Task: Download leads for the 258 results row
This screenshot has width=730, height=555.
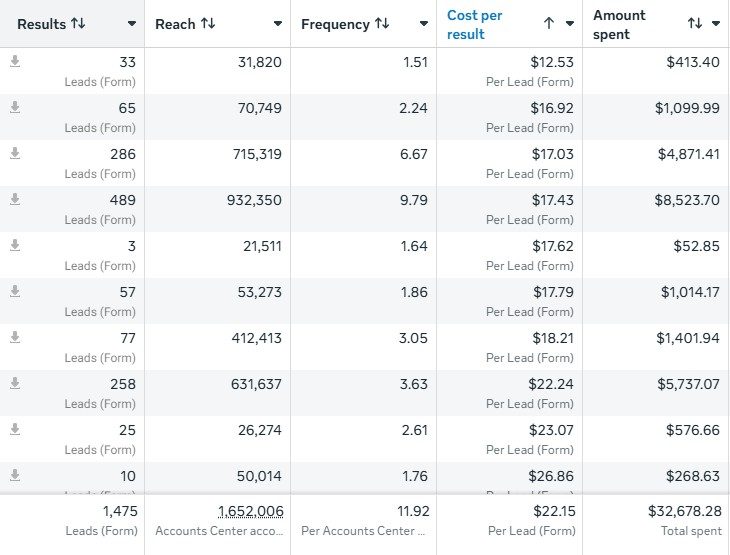Action: click(x=15, y=383)
